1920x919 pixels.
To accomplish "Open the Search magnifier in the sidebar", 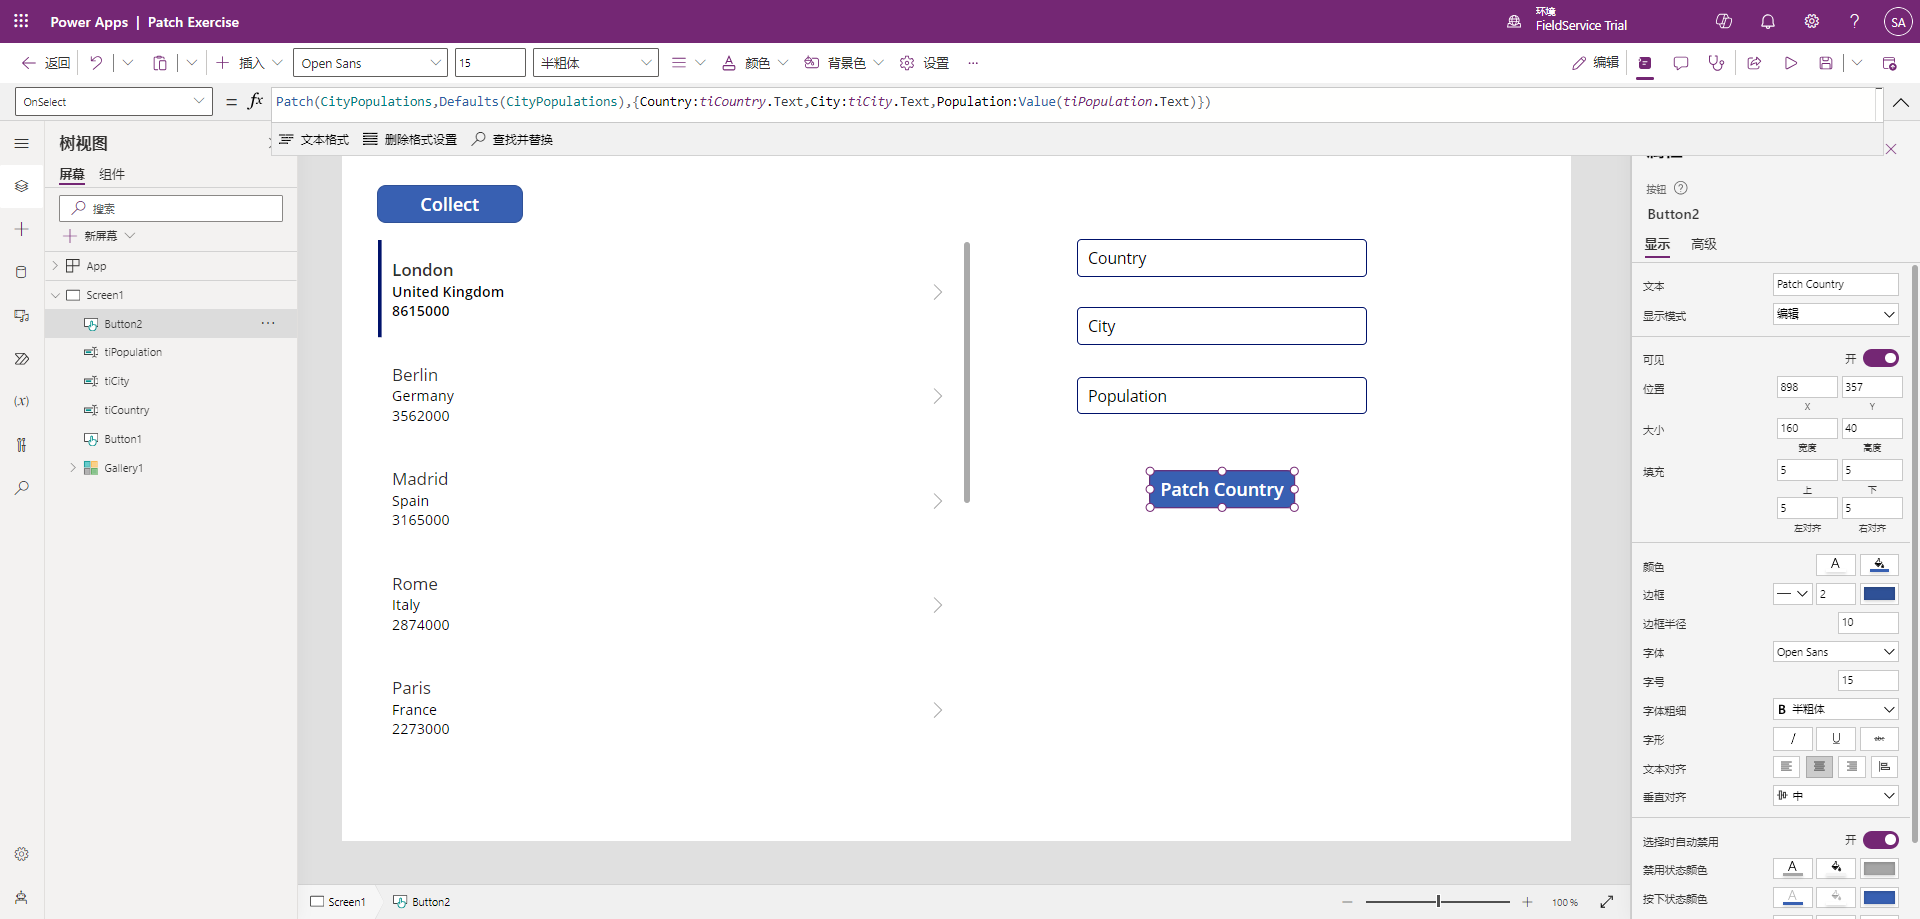I will pyautogui.click(x=21, y=488).
